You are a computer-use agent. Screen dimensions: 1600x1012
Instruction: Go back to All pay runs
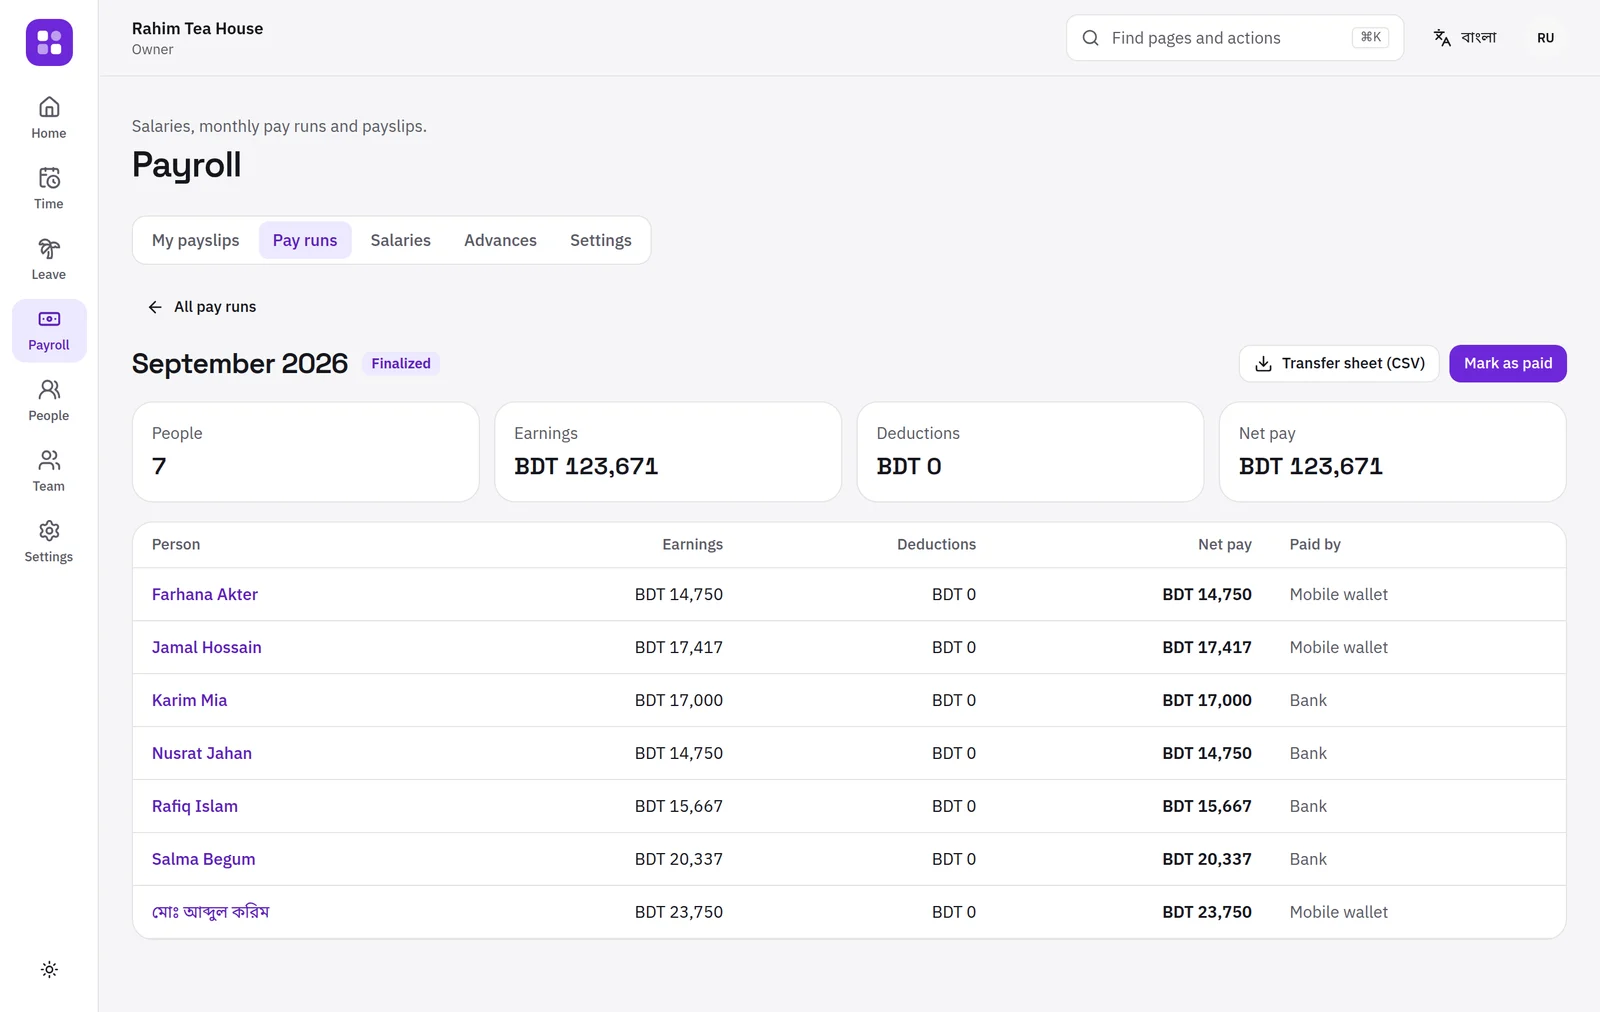202,307
